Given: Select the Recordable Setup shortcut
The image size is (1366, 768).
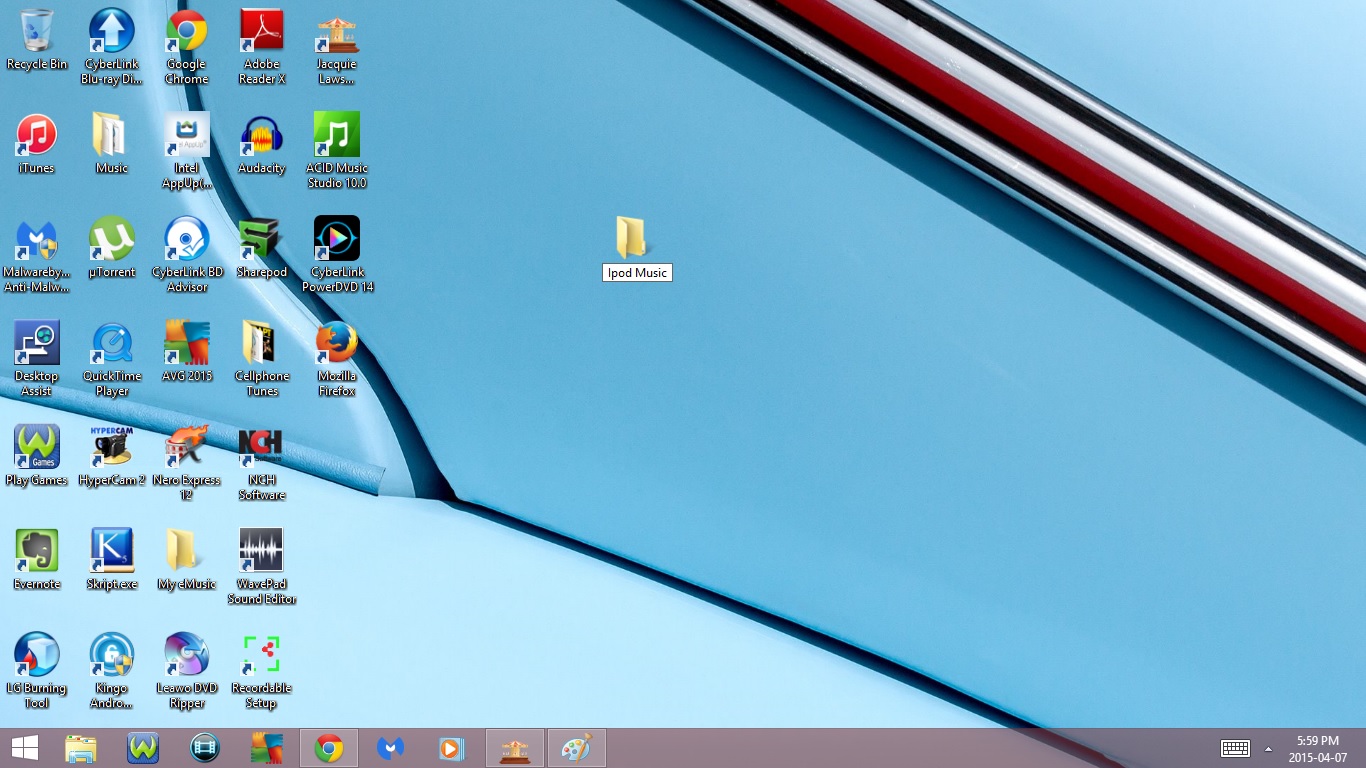Looking at the screenshot, I should point(262,671).
